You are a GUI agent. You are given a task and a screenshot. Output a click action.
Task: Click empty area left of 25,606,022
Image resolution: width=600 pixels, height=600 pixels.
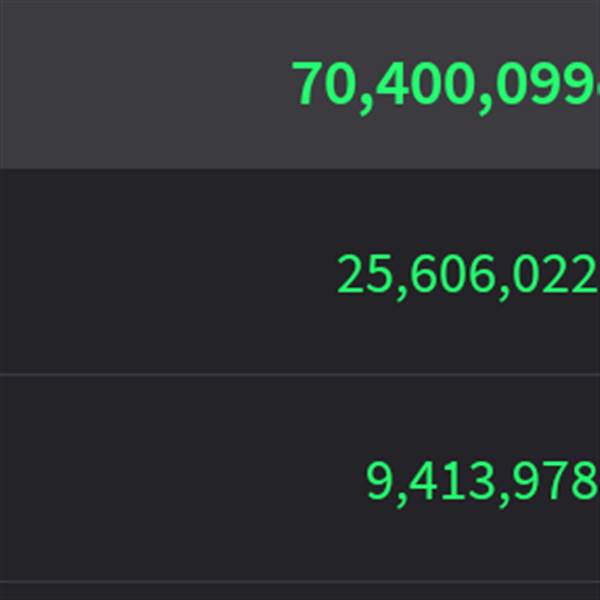160,275
